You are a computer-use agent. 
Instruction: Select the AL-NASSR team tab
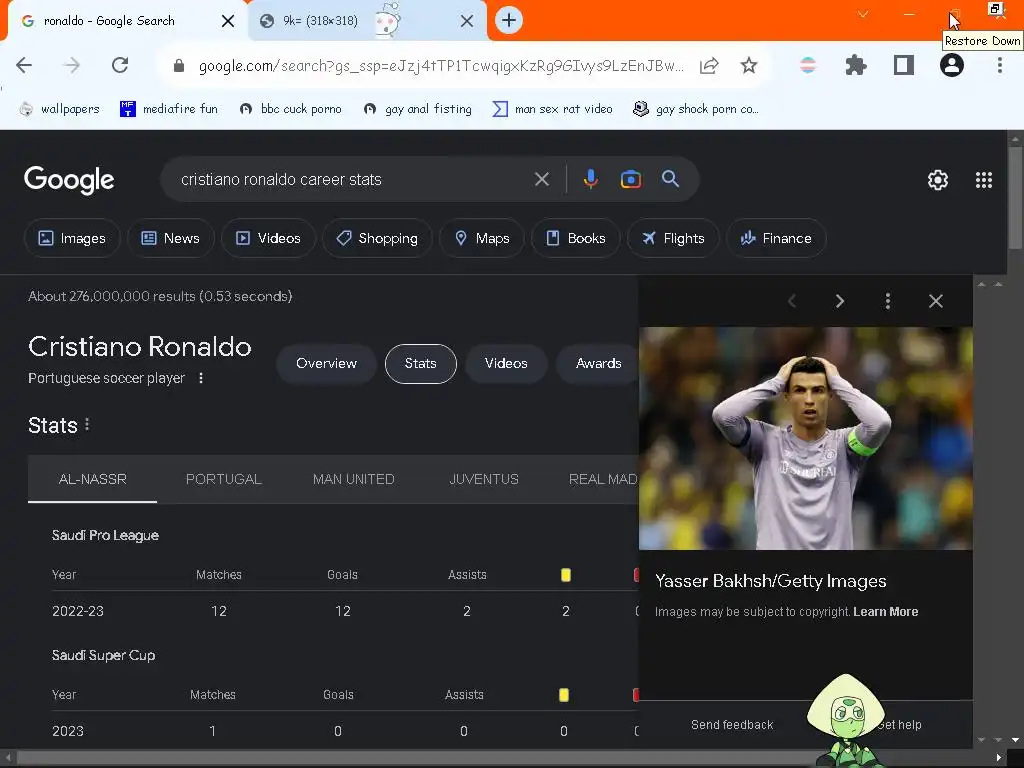coord(92,479)
